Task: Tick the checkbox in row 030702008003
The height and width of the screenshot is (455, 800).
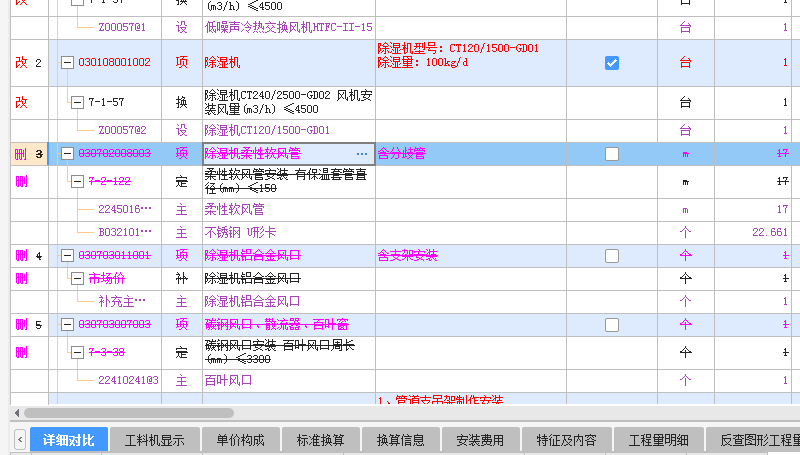Action: (612, 154)
